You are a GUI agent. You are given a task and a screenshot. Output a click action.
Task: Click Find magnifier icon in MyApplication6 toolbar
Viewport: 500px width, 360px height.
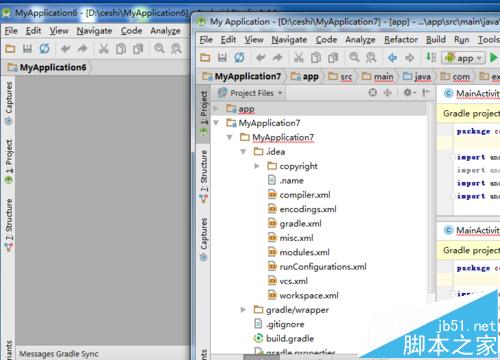pos(159,49)
